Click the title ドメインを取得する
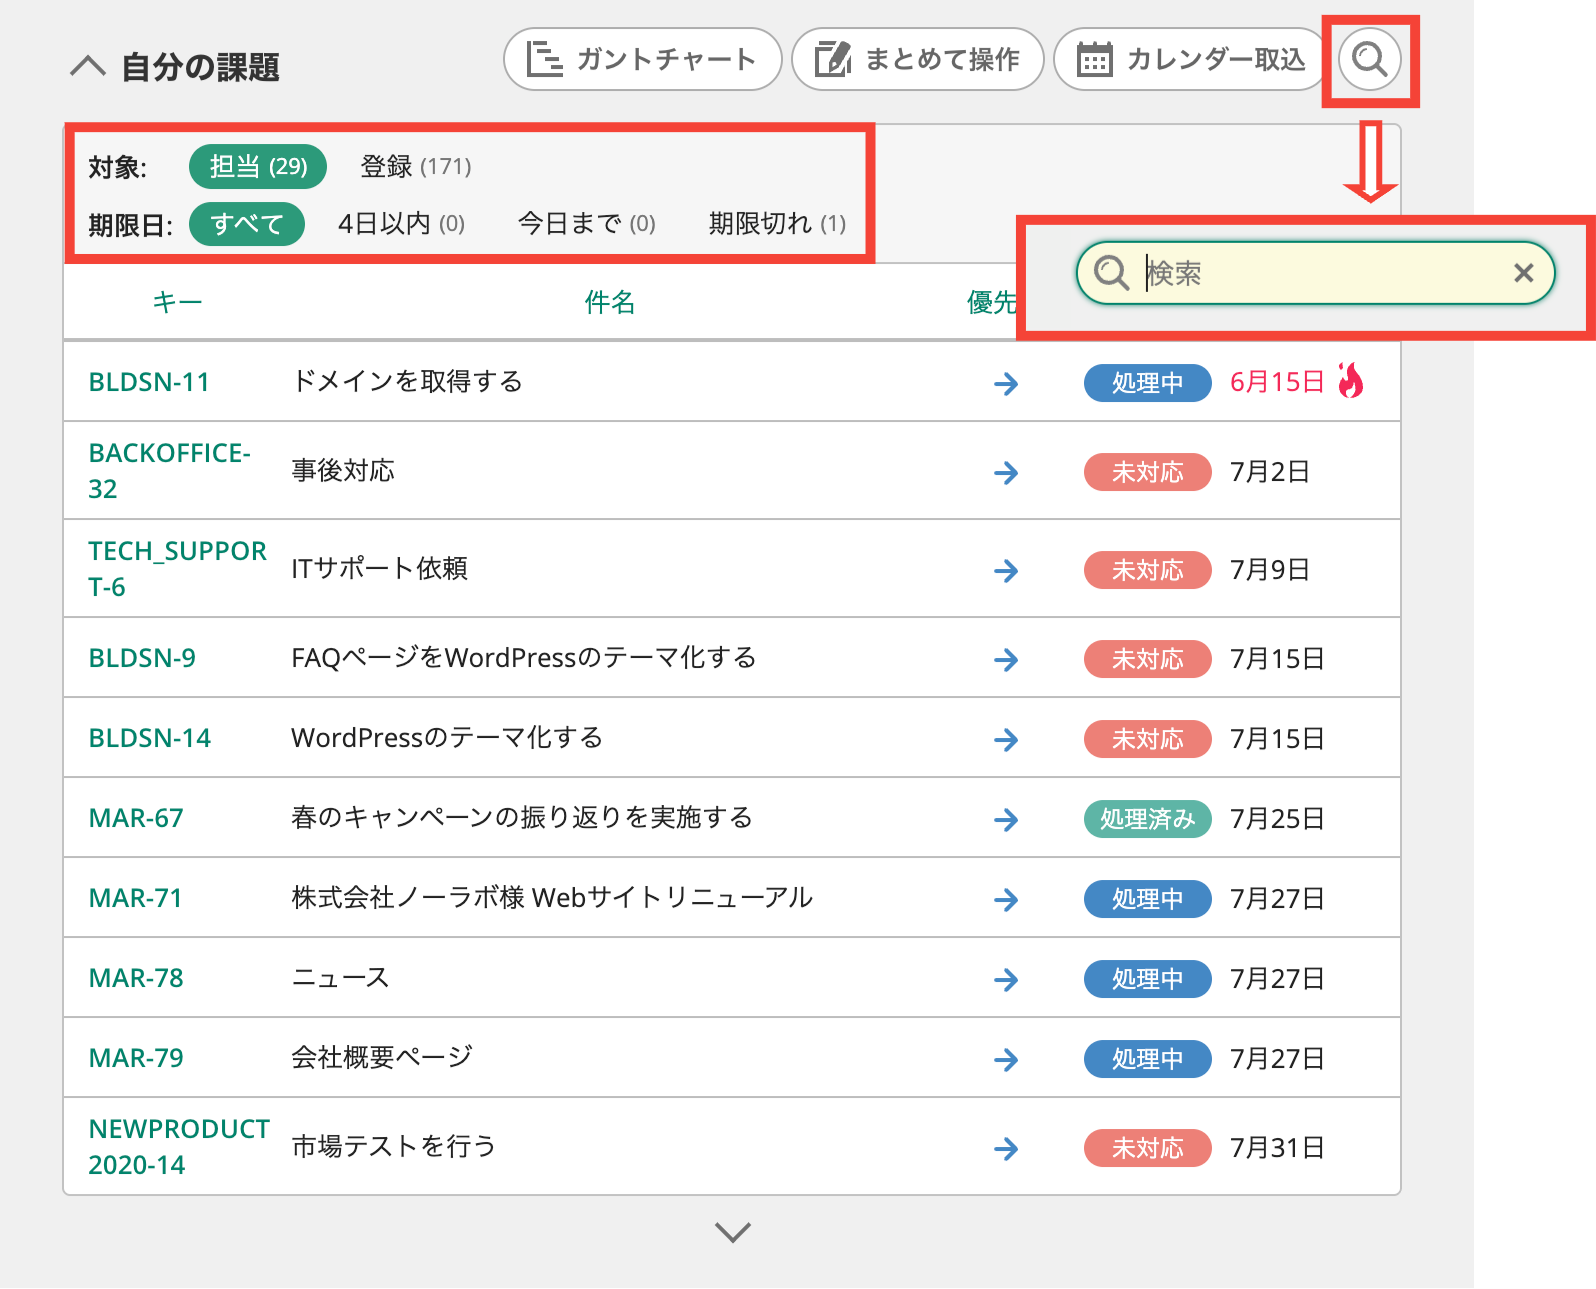Screen dimensions: 1596x1289 tap(407, 381)
